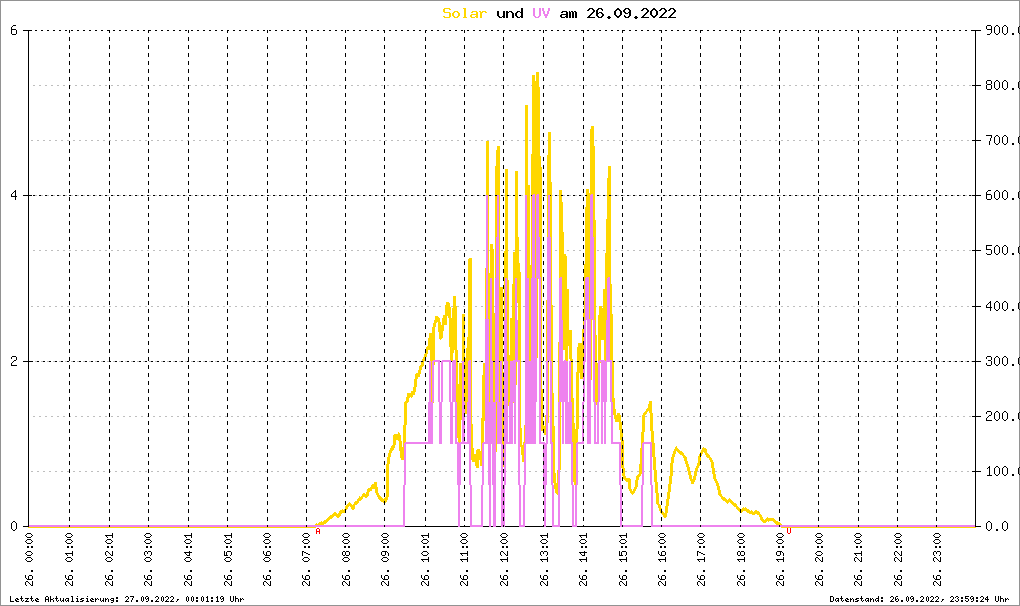Screen dimensions: 1020x606
Task: Click the left axis label "4"
Action: [x=14, y=195]
